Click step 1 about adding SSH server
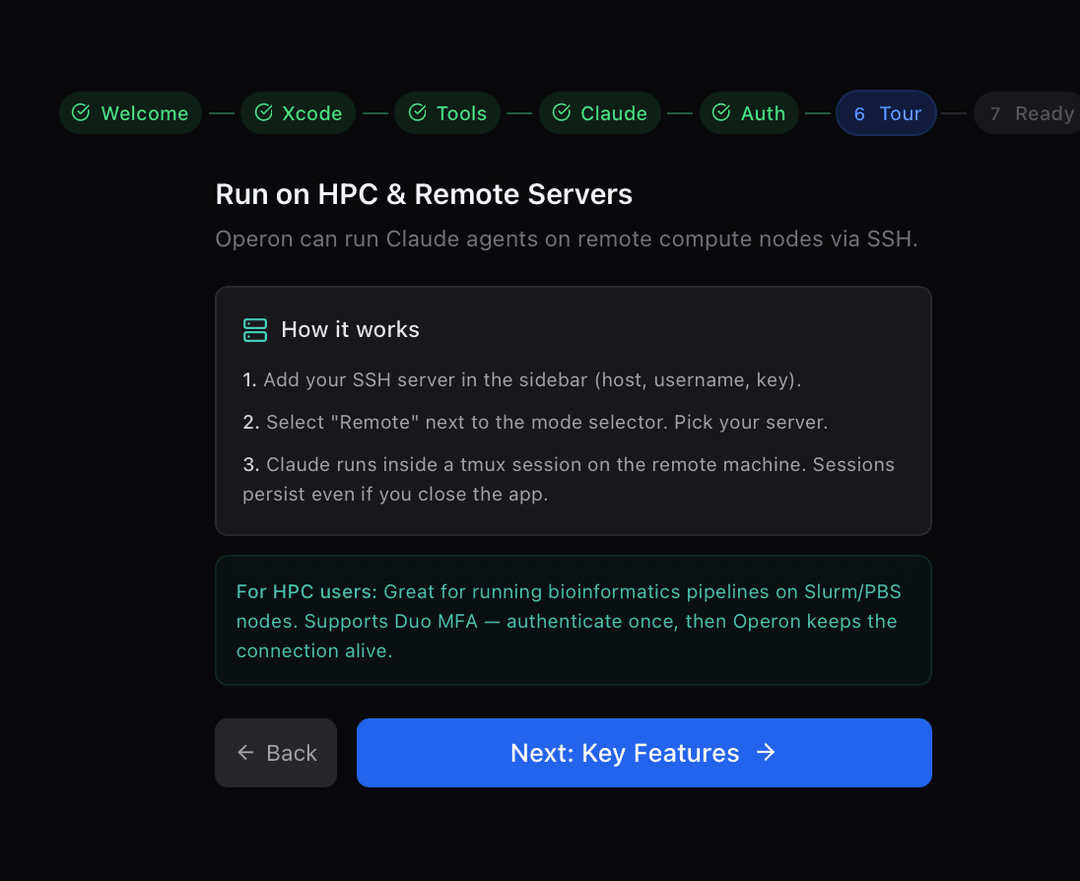The height and width of the screenshot is (881, 1080). (x=521, y=380)
